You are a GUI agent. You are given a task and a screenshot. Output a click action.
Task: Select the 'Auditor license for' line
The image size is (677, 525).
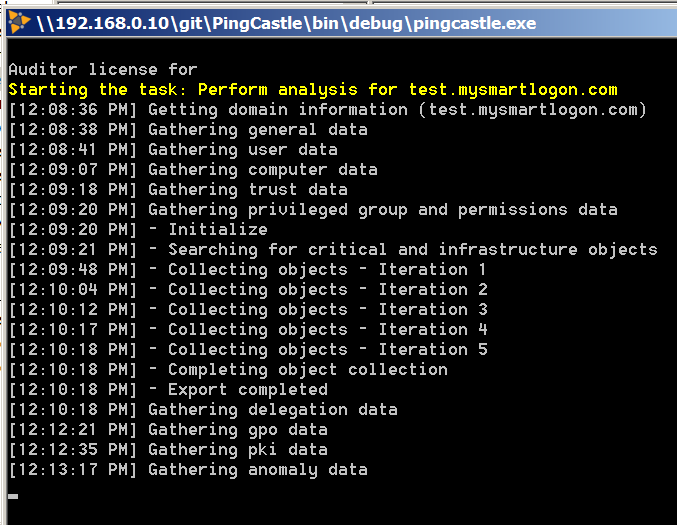click(103, 69)
